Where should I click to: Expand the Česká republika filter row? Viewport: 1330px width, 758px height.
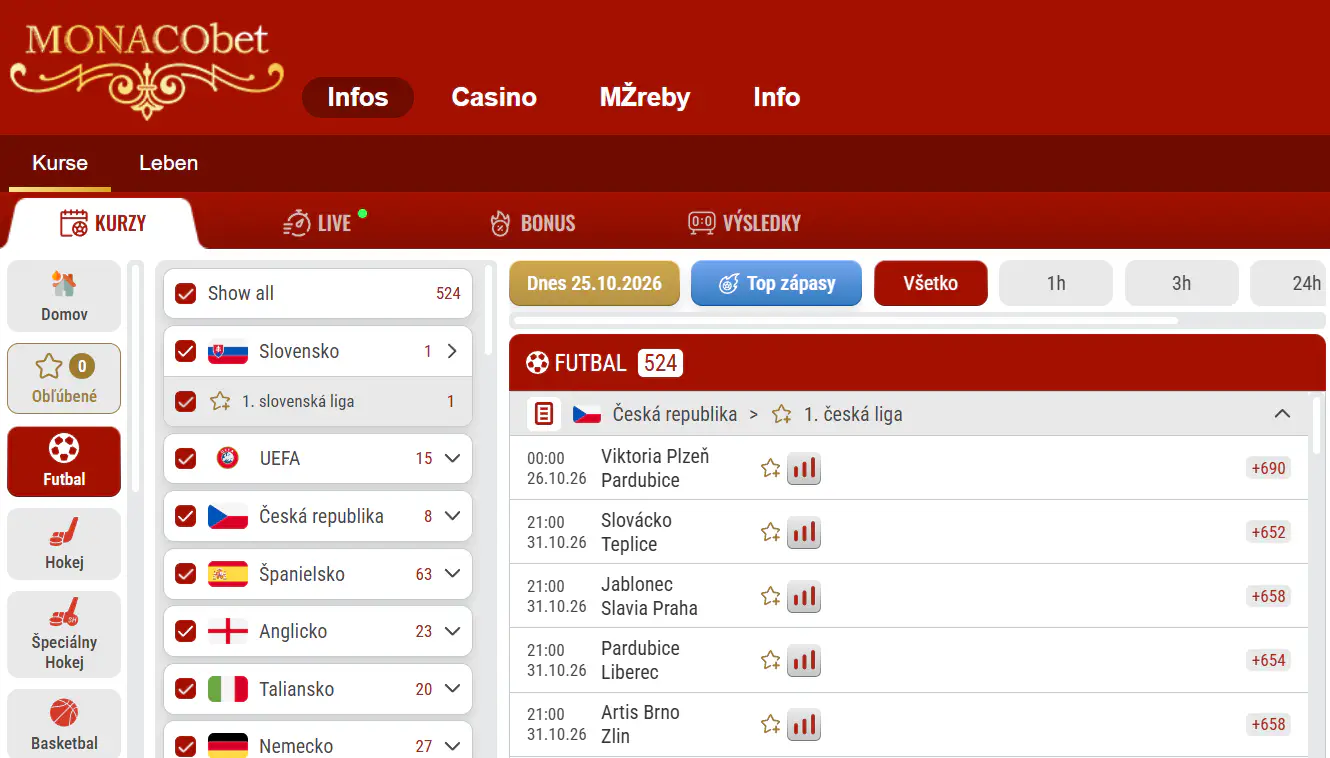452,517
